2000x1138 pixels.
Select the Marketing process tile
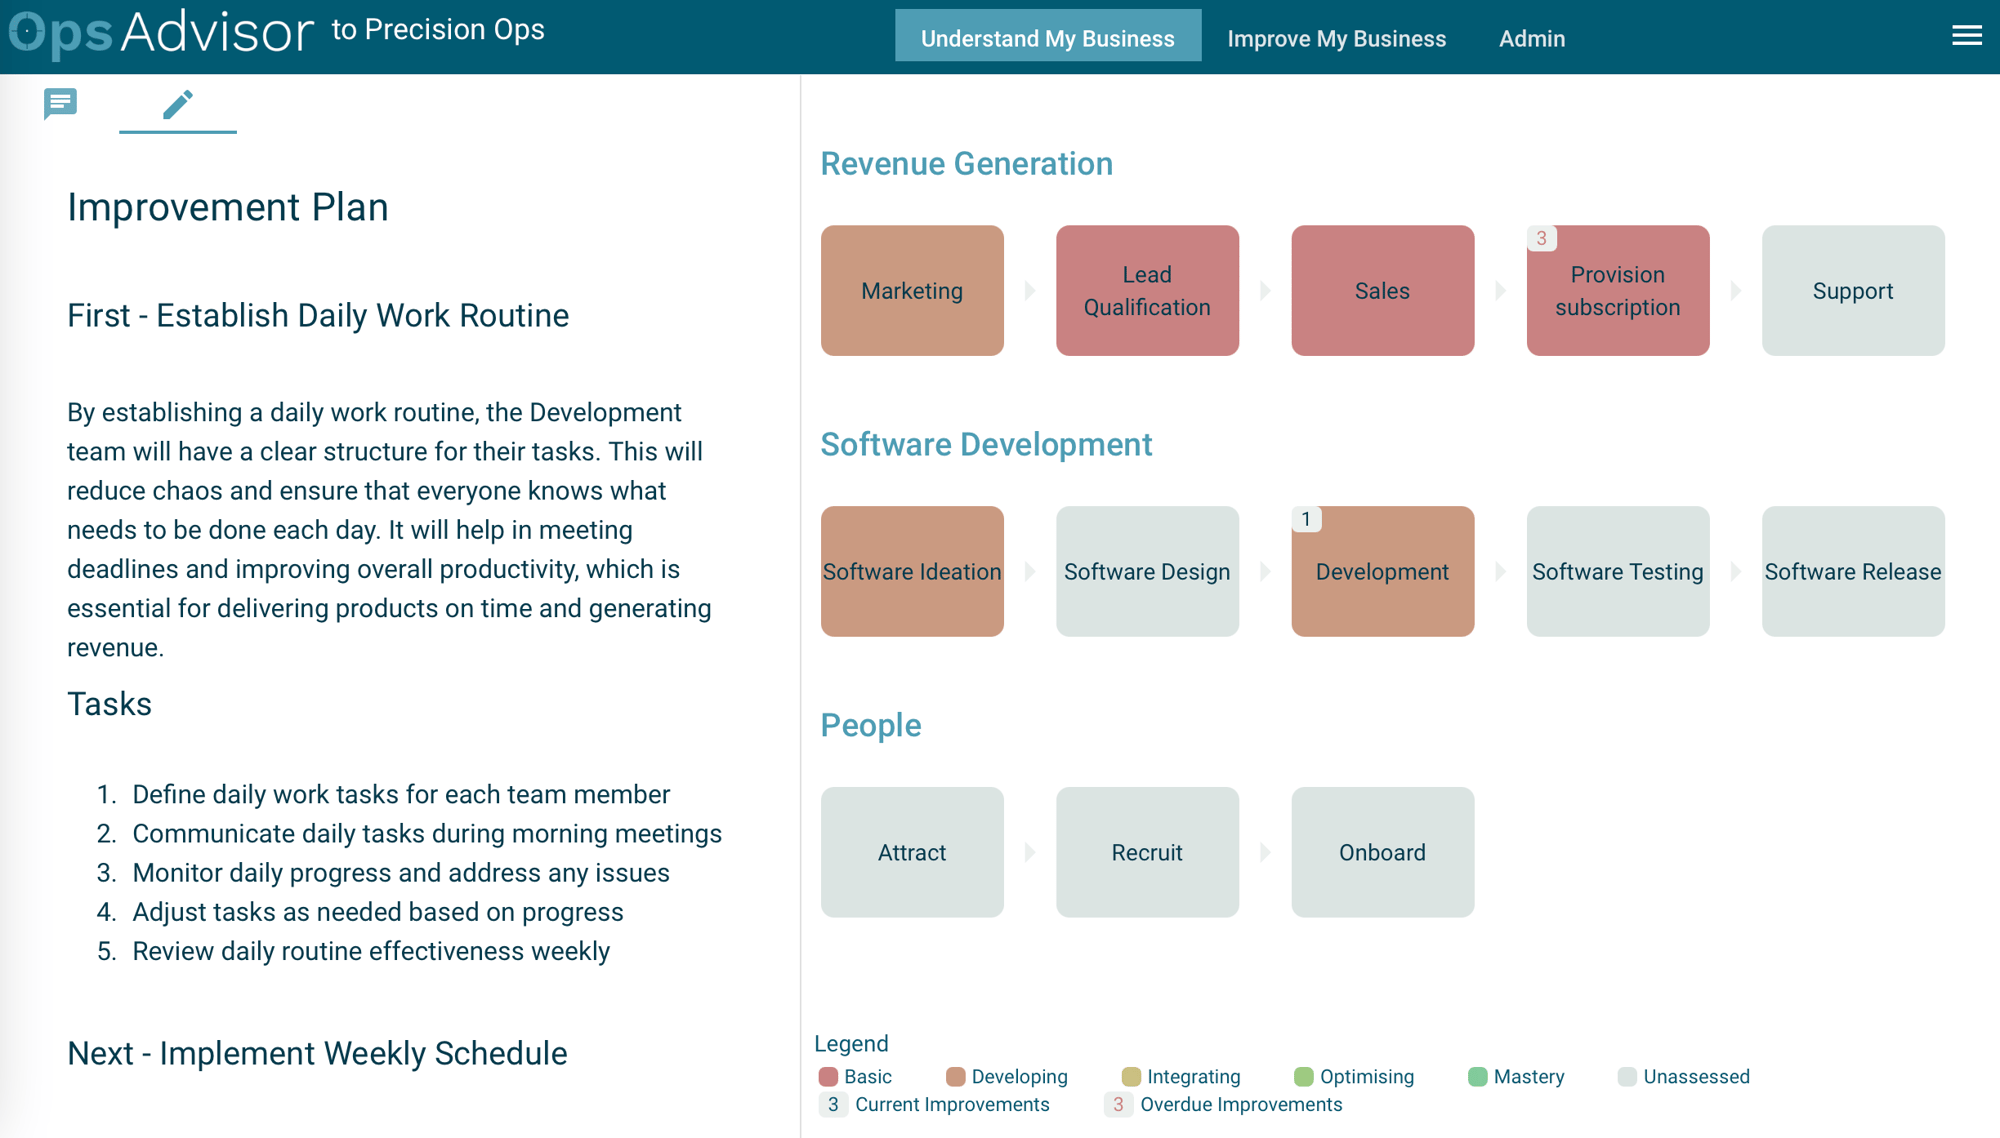[x=911, y=290]
